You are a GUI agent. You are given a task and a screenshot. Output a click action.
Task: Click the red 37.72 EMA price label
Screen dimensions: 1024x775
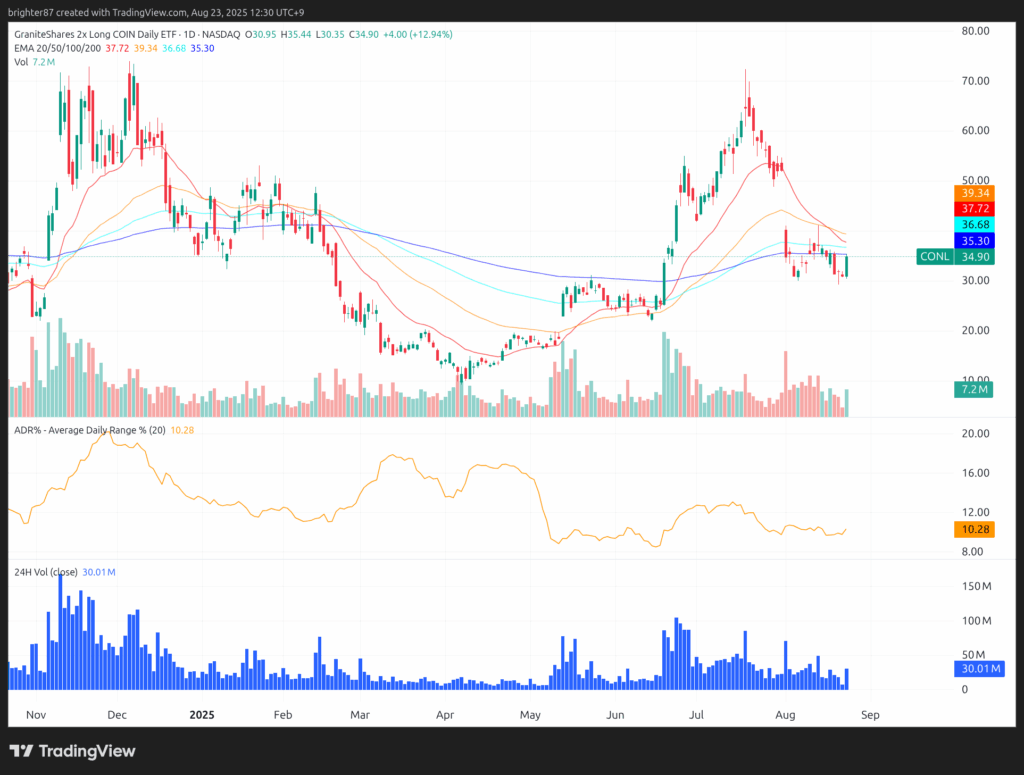974,209
